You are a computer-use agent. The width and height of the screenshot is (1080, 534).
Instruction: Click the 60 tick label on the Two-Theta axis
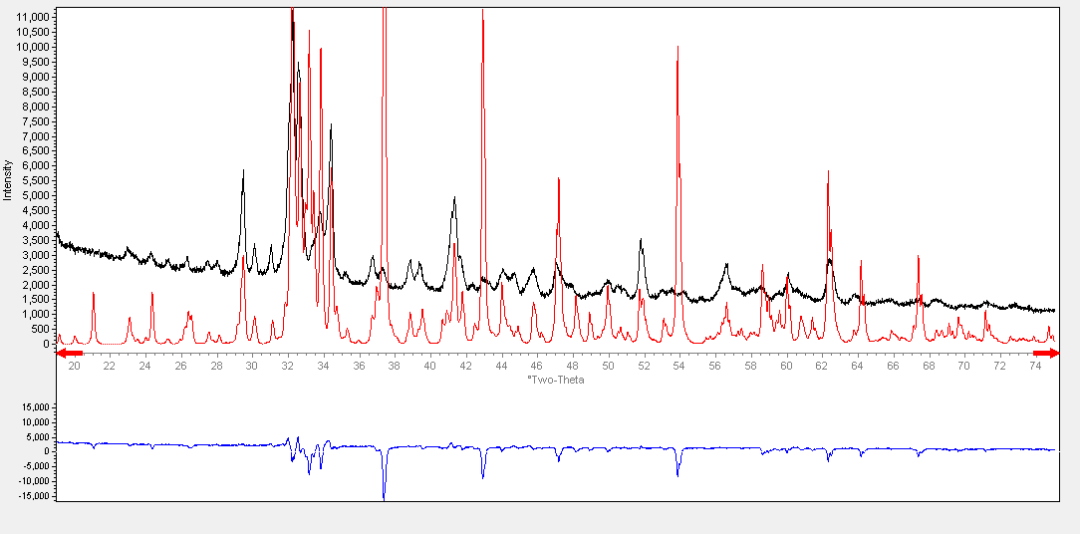point(786,367)
